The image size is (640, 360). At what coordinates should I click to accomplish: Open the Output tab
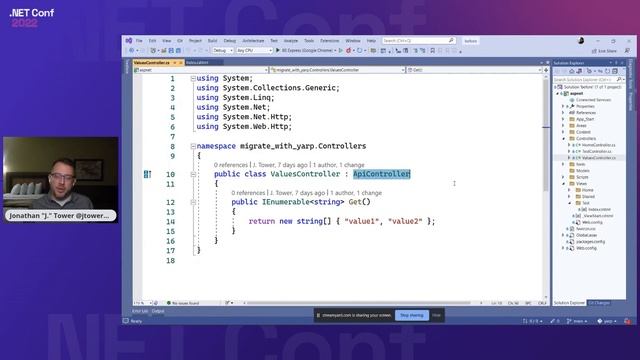click(x=158, y=311)
